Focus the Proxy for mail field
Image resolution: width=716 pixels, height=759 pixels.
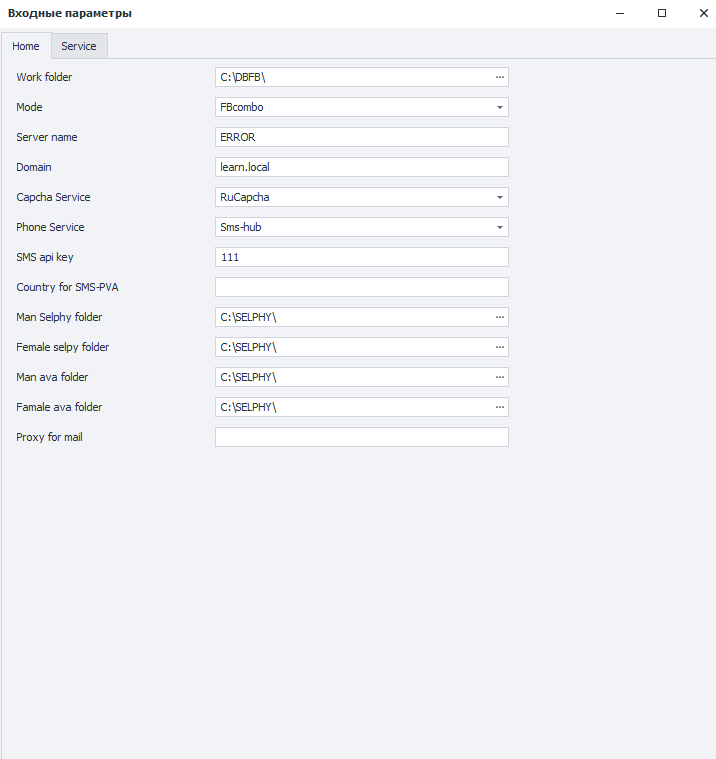pos(361,437)
